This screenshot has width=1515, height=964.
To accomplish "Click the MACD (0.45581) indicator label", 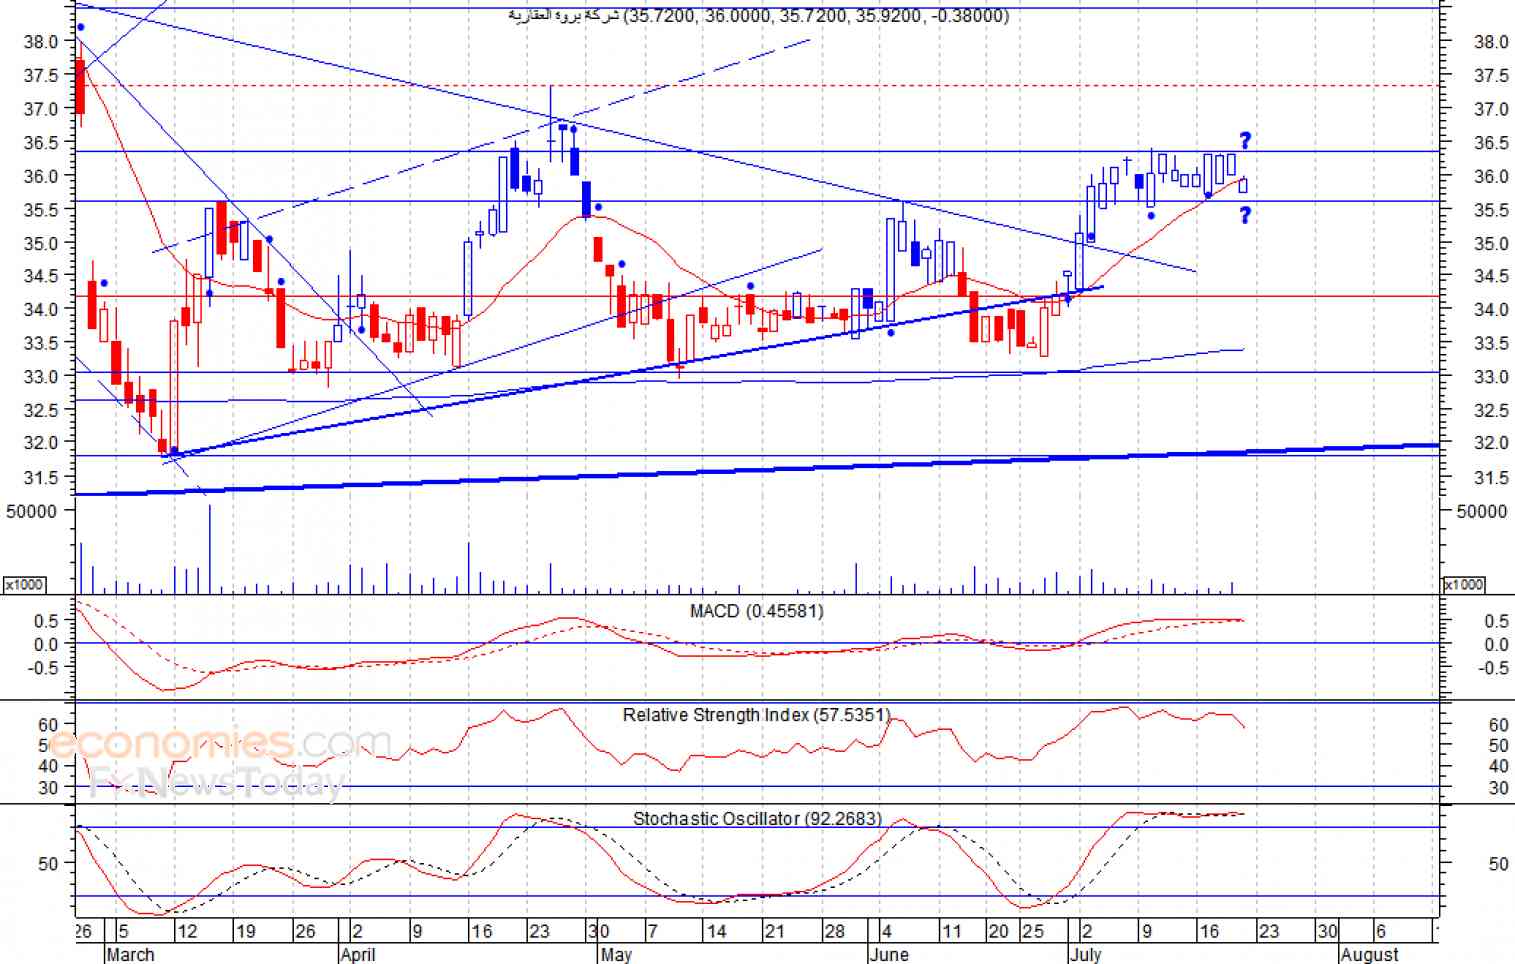I will 756,611.
